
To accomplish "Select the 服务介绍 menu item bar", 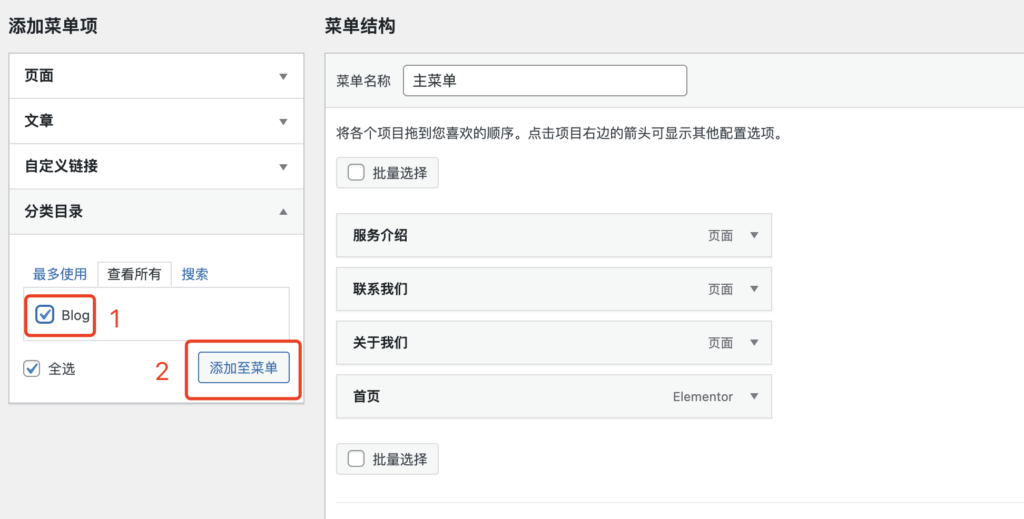I will (554, 236).
